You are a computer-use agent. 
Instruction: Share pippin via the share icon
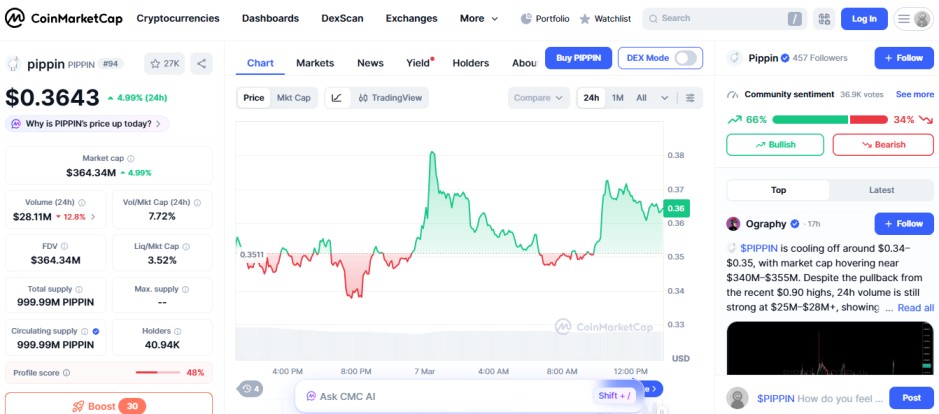pyautogui.click(x=201, y=64)
